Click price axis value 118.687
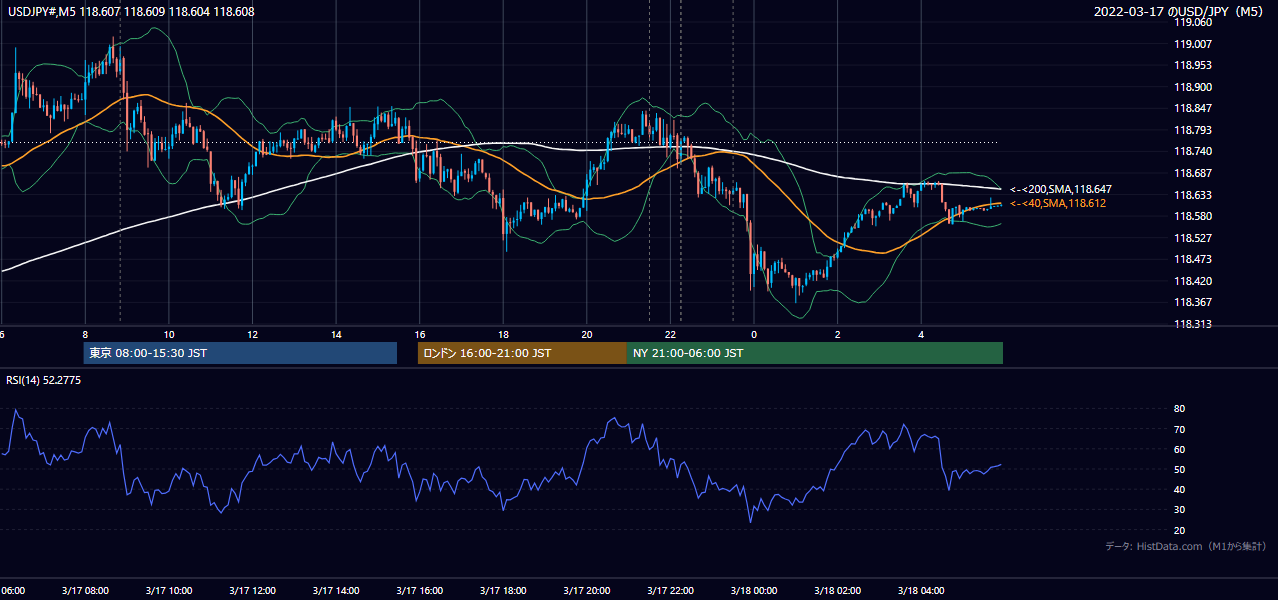The width and height of the screenshot is (1278, 600). 1194,173
